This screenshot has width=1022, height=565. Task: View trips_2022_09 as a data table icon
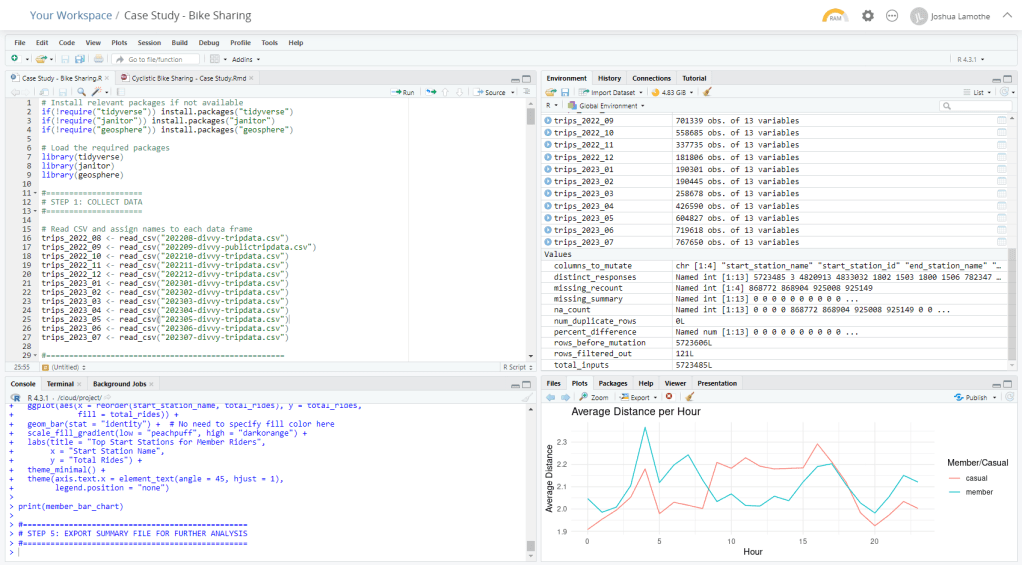(1001, 120)
